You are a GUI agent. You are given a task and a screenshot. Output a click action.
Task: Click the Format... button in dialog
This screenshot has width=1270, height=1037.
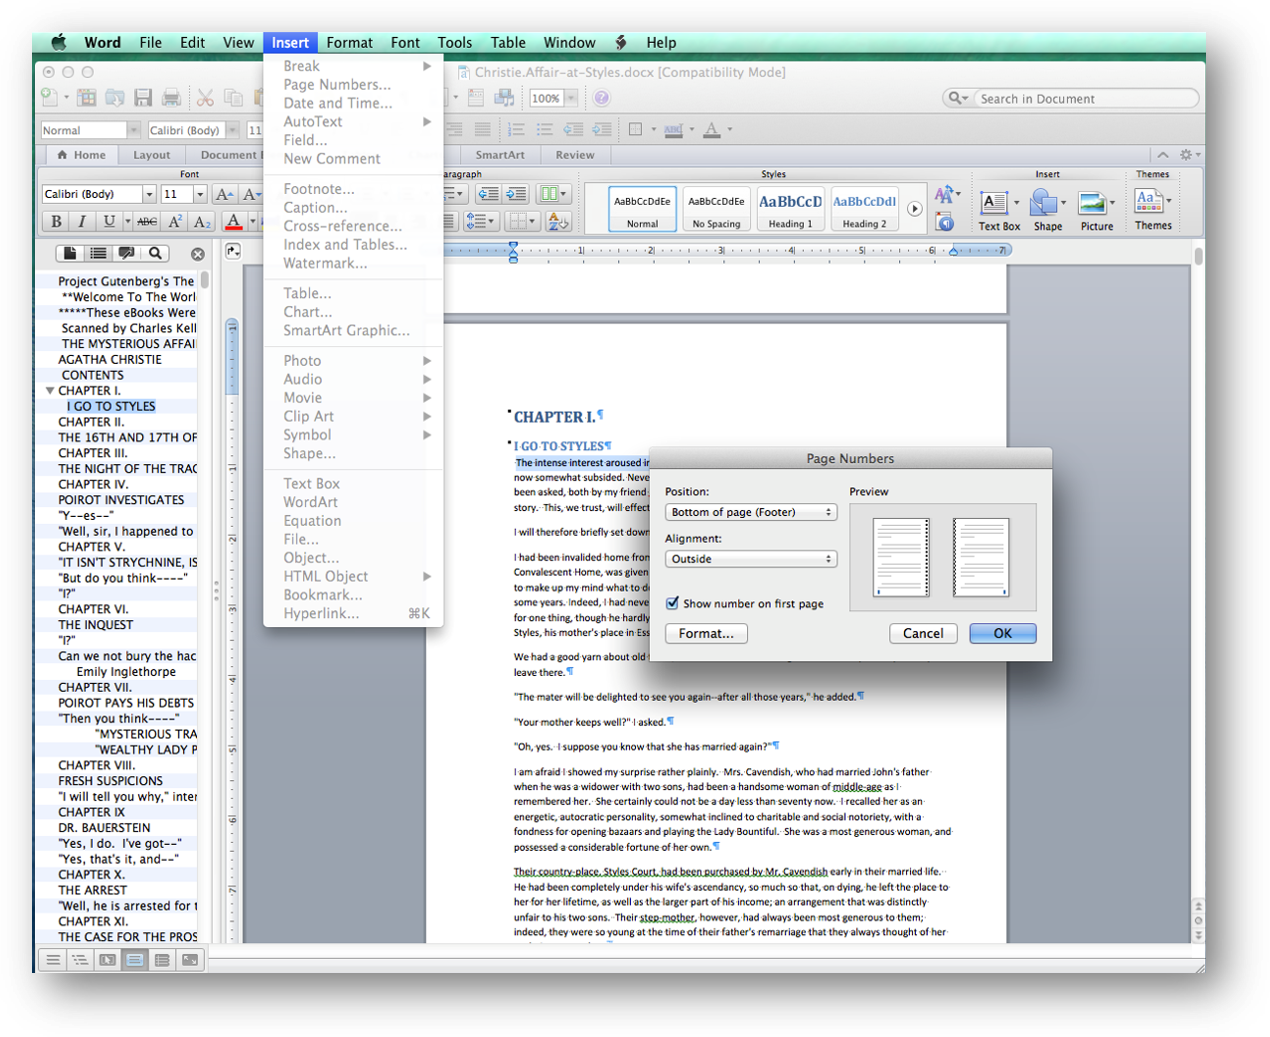(706, 634)
